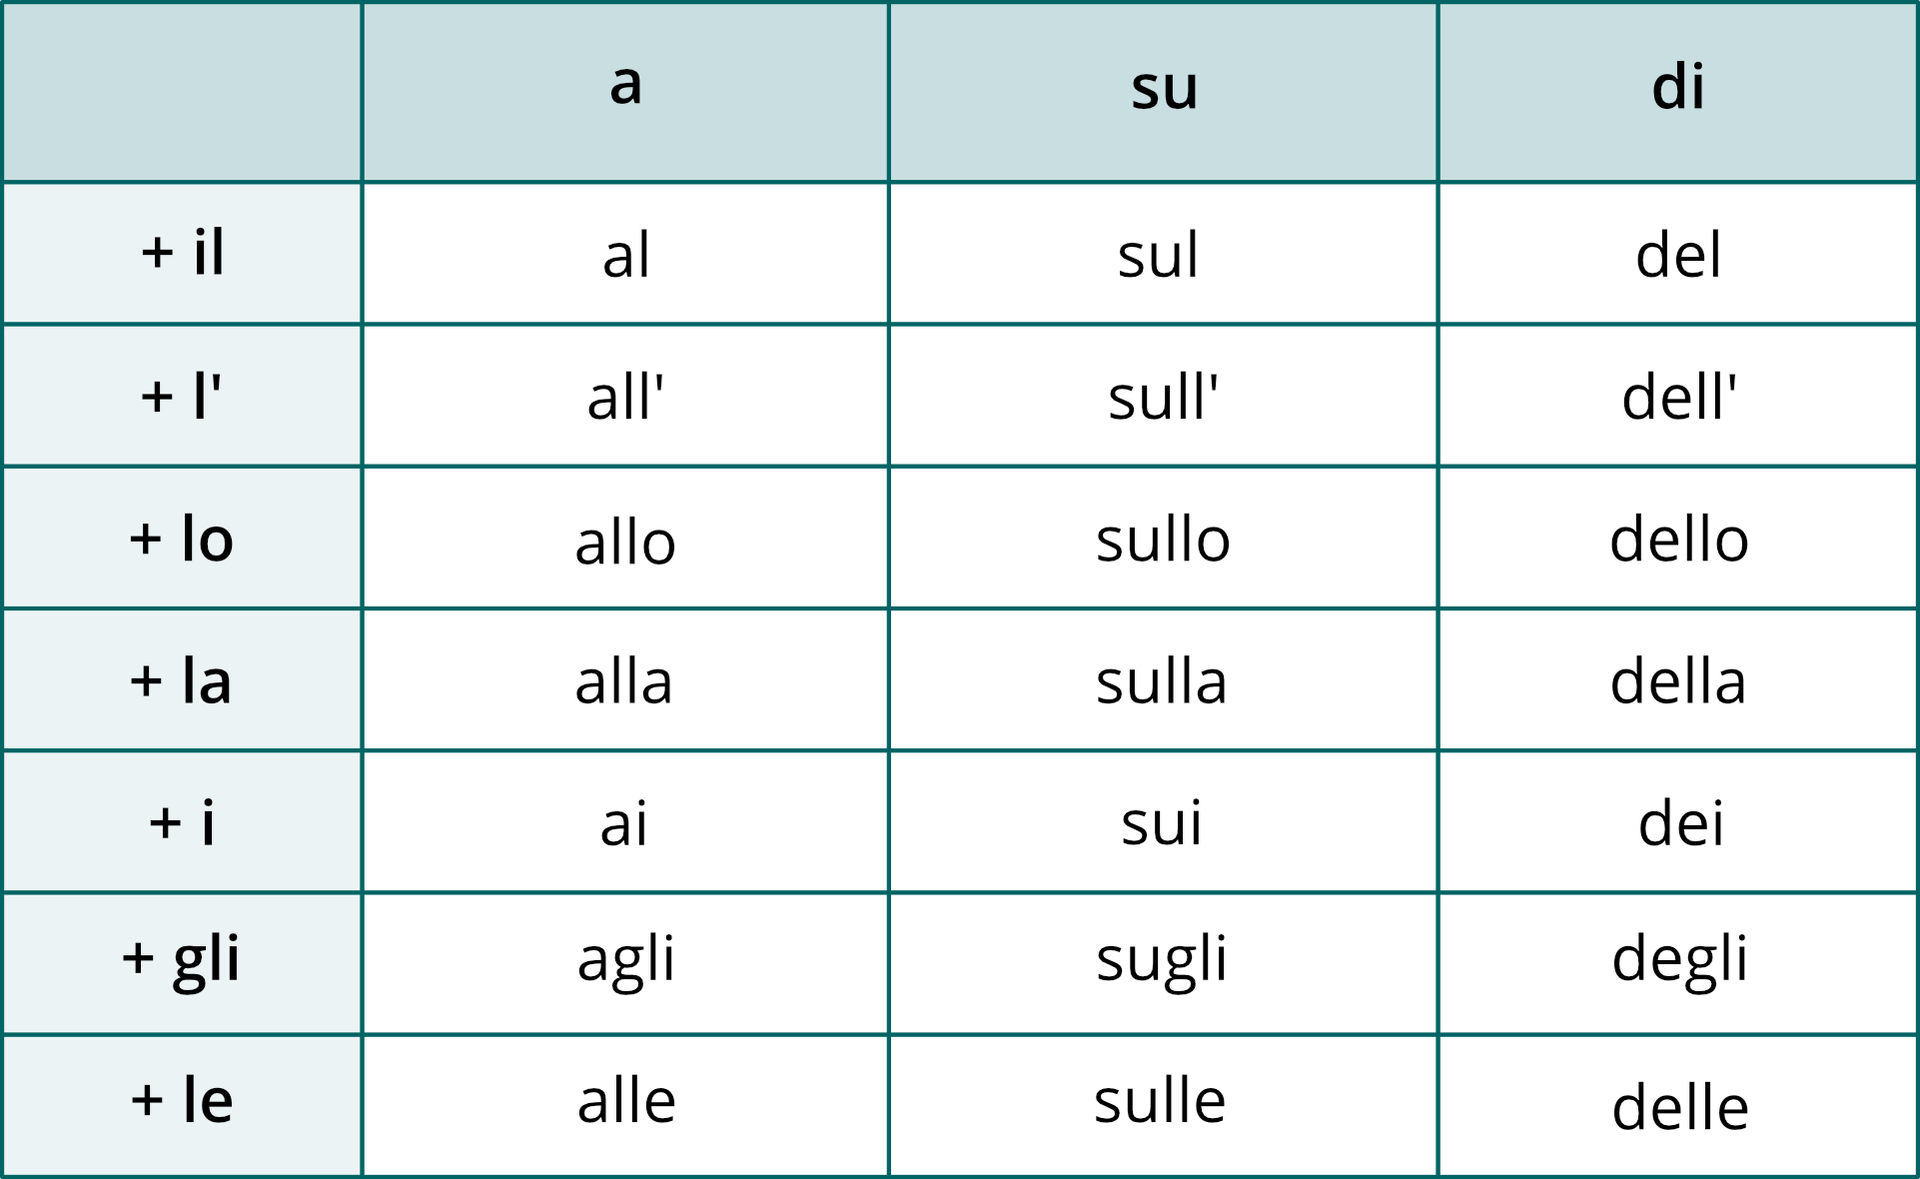Screen dimensions: 1920x1179
Task: Select the '+ l'' row label
Action: 182,396
